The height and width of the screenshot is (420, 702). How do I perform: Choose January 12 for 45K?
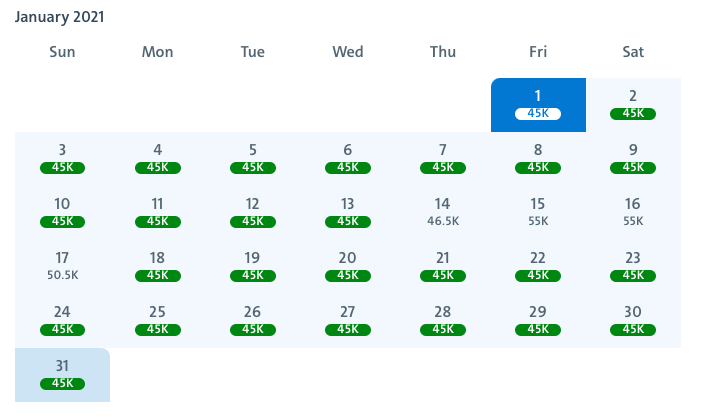click(252, 212)
